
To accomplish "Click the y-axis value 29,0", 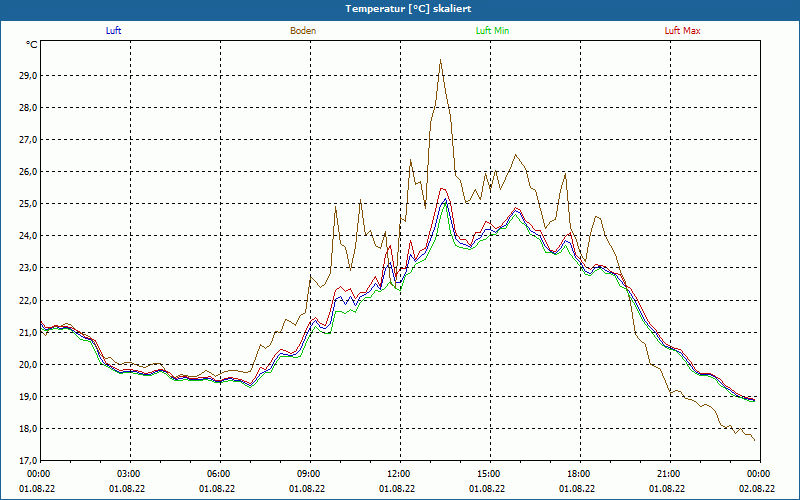I will 28,76.
